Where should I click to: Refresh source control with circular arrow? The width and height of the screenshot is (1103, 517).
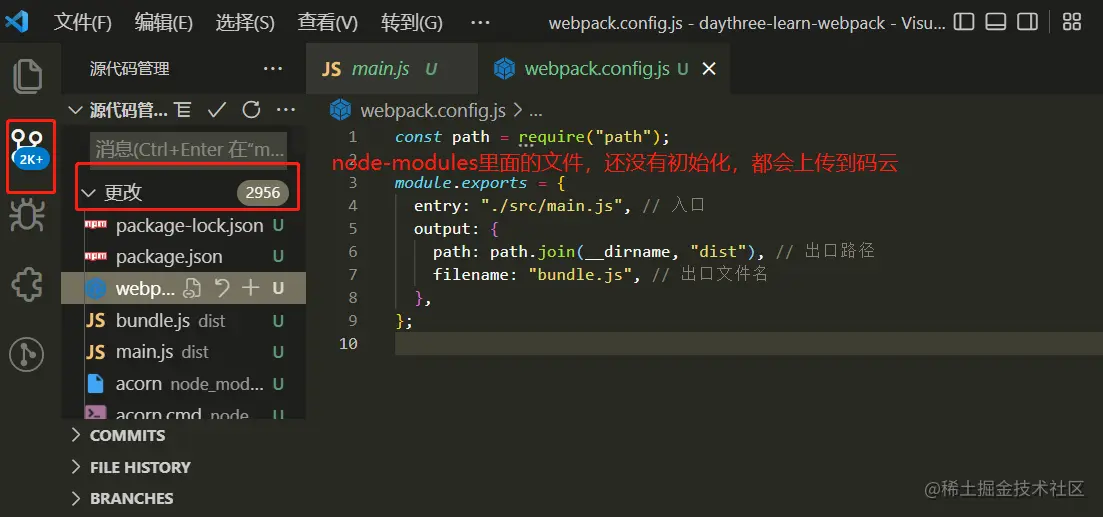tap(251, 110)
